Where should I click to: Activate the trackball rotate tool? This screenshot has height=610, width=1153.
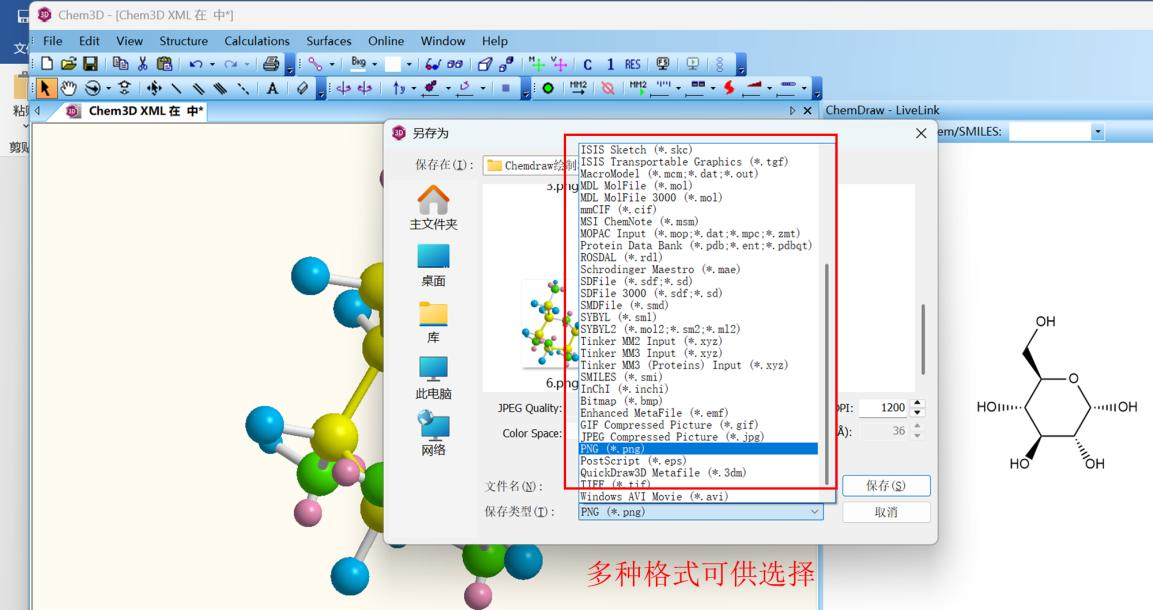(90, 87)
